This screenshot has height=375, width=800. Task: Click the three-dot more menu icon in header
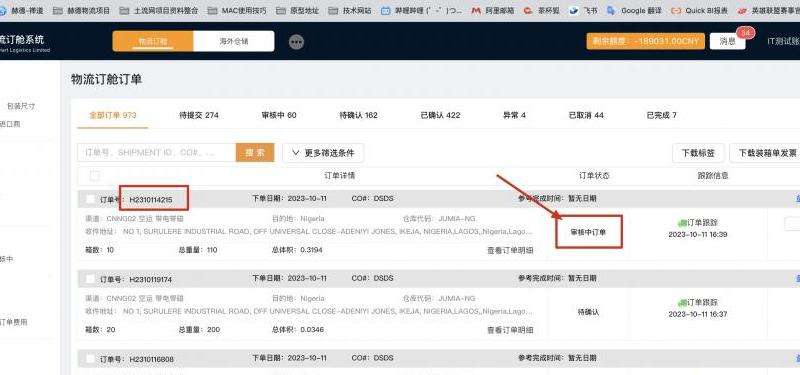tap(296, 42)
